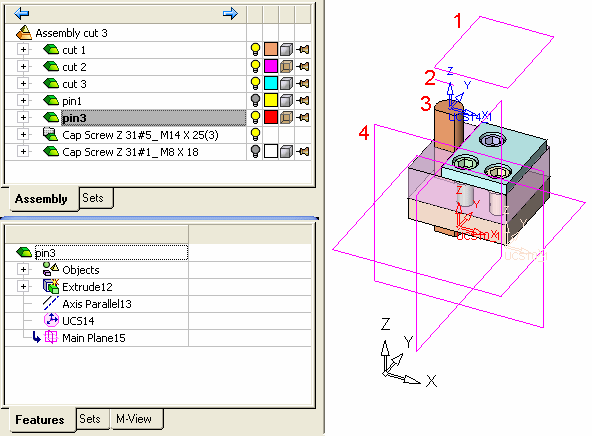Expand the Cap Screw M8 X 18 node
592x436 pixels.
(23, 151)
